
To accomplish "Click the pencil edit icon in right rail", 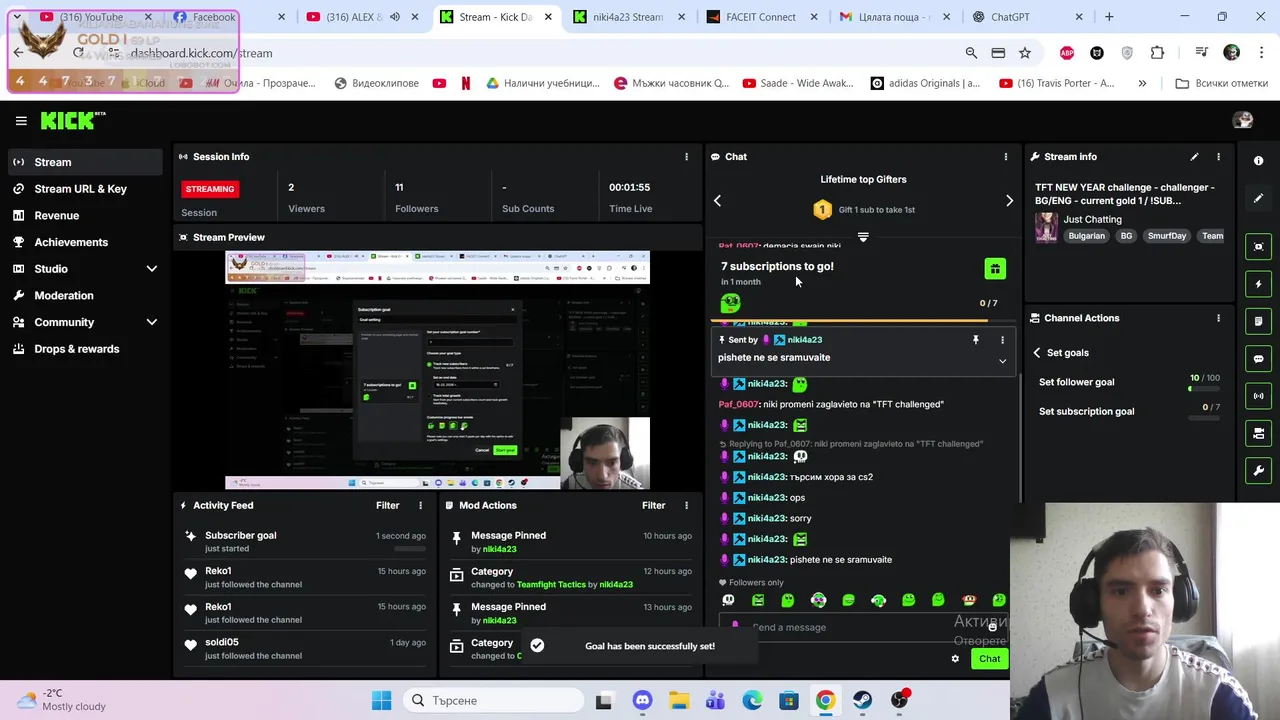I will (1258, 198).
